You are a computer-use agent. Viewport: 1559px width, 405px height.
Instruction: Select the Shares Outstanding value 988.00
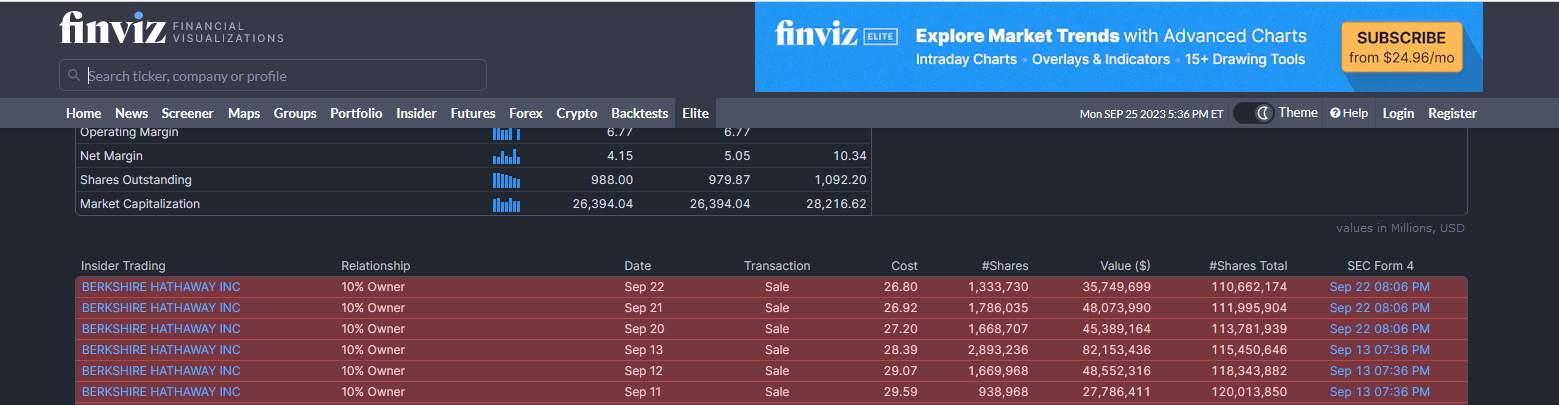(612, 180)
